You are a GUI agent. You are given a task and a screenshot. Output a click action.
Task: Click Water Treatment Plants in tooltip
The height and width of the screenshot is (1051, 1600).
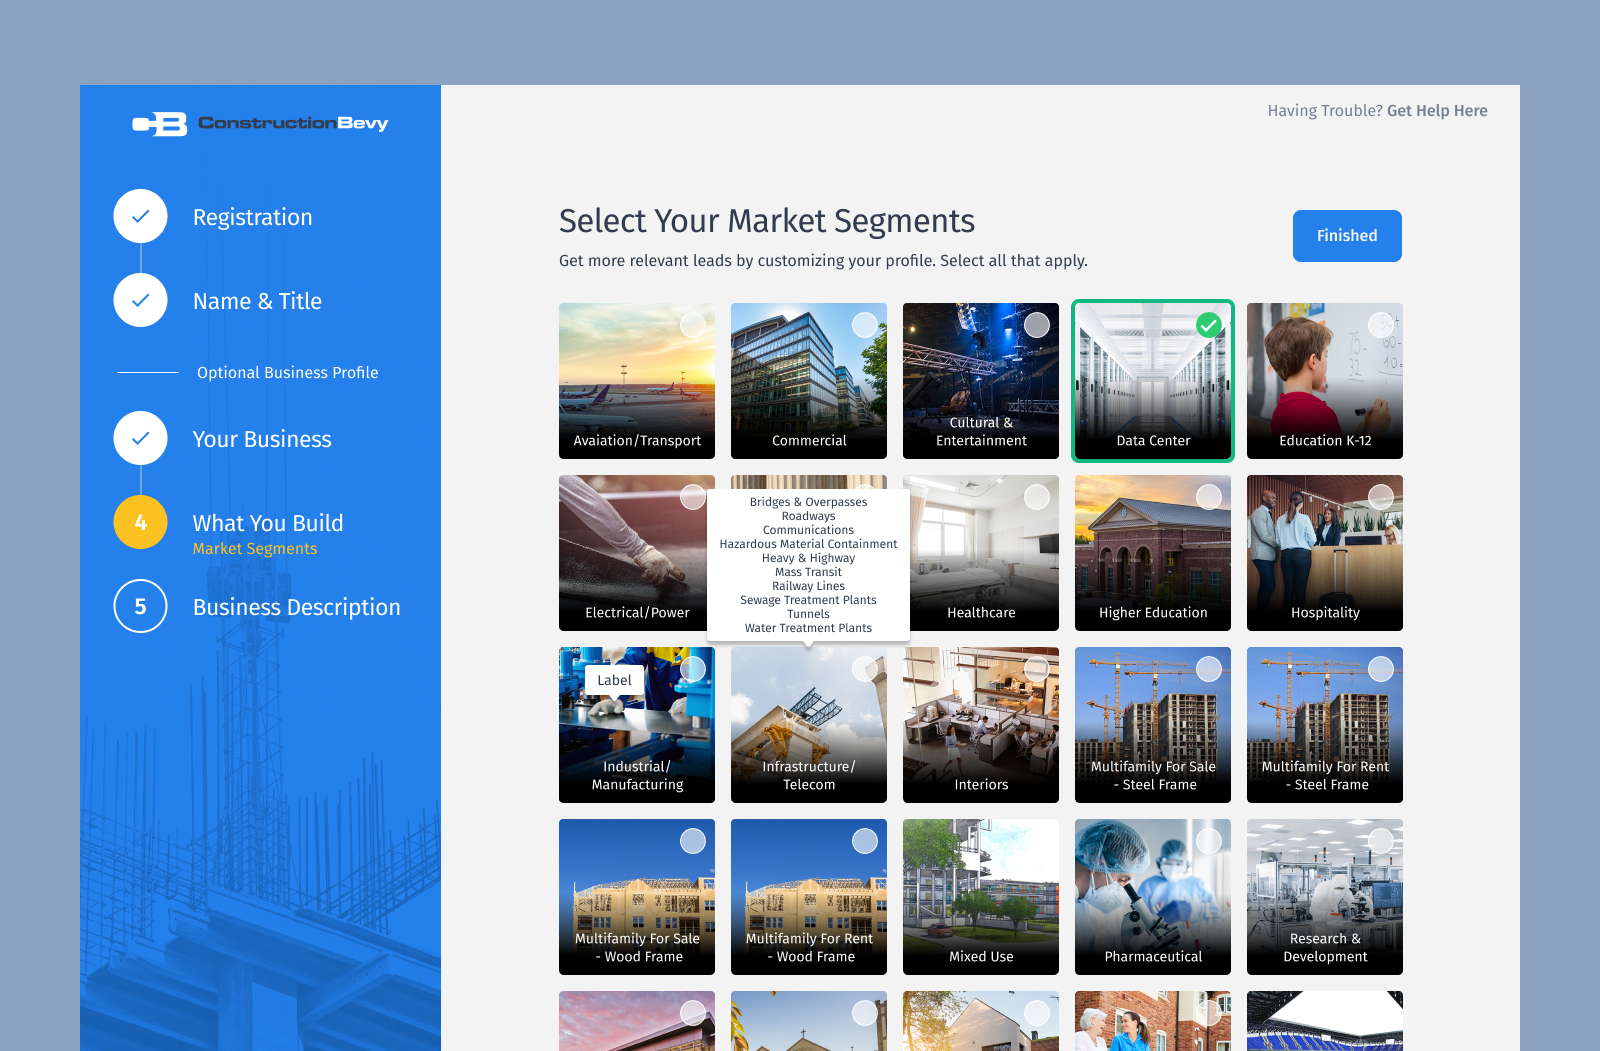(x=808, y=628)
